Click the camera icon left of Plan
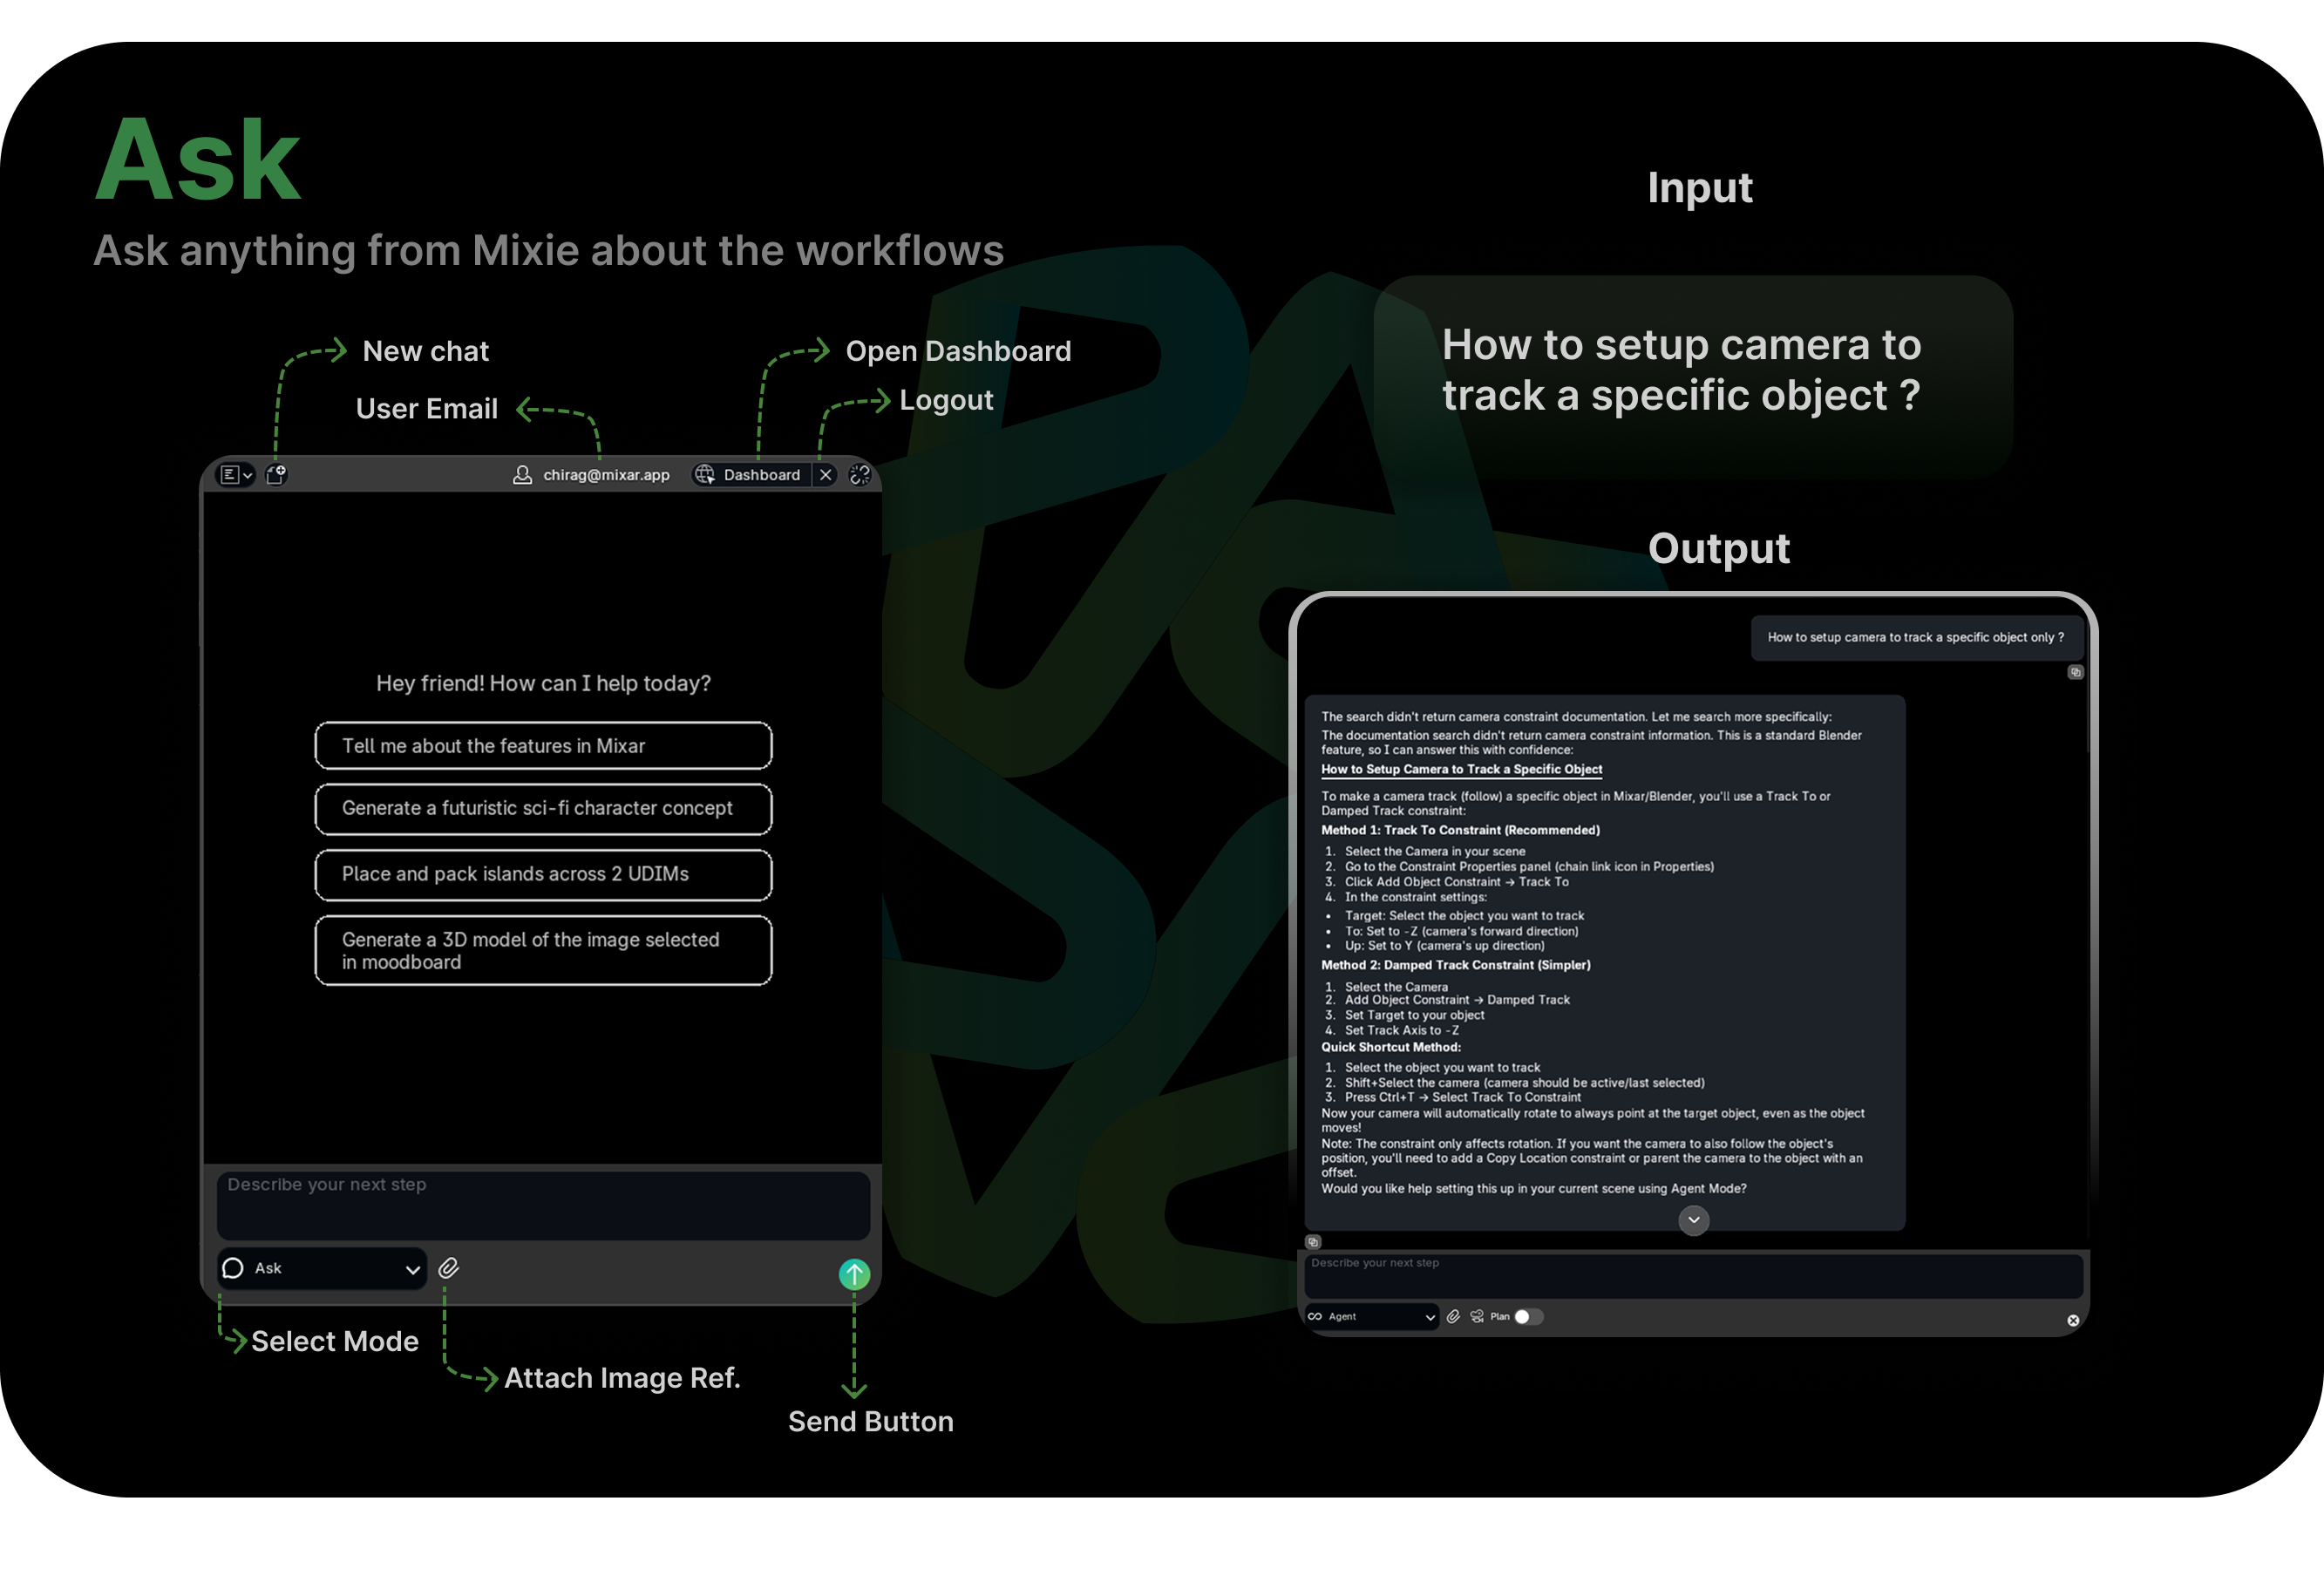This screenshot has width=2324, height=1569. (1477, 1317)
